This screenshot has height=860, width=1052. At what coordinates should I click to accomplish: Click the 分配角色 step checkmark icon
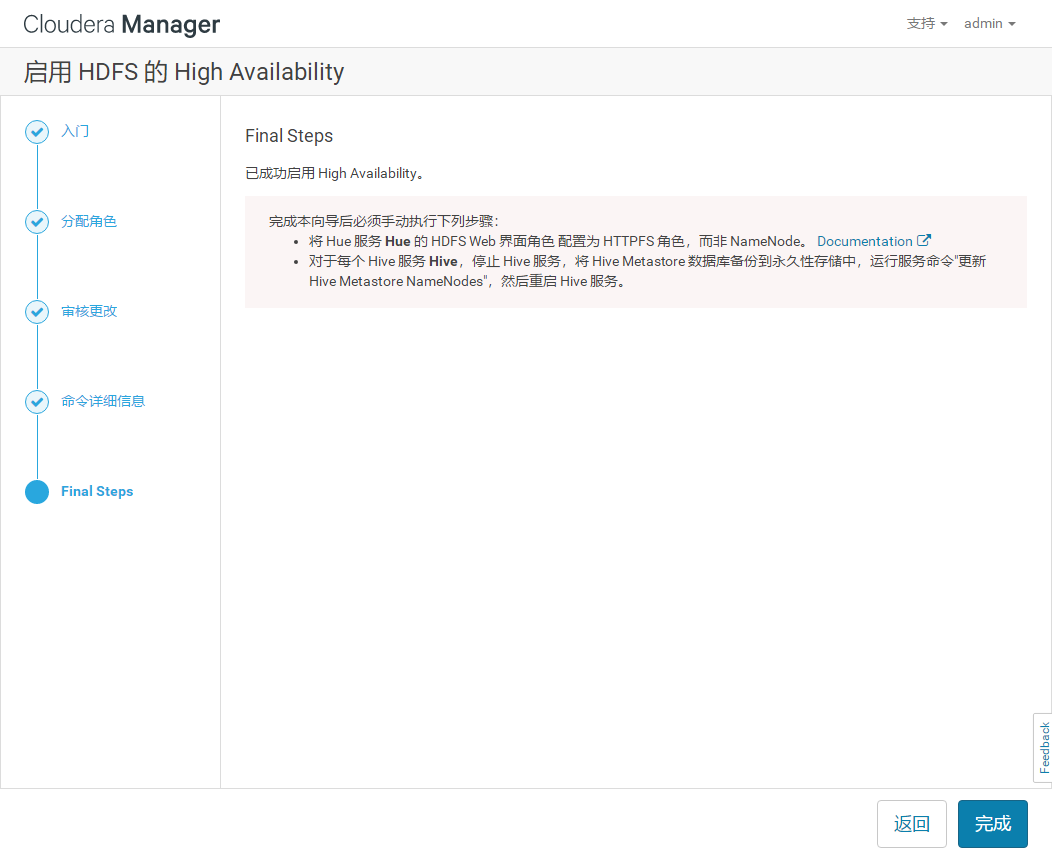tap(37, 222)
